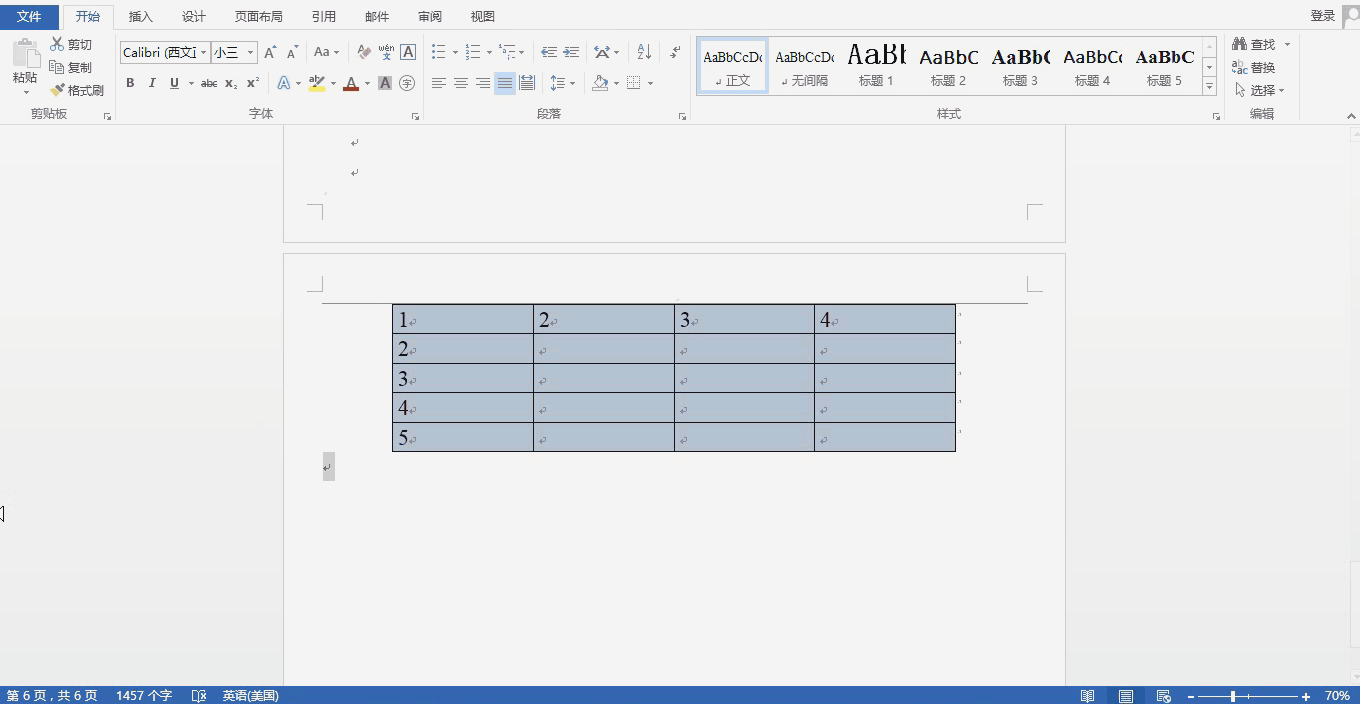The width and height of the screenshot is (1360, 704).
Task: Open the font name dropdown (Calibri)
Action: [204, 52]
